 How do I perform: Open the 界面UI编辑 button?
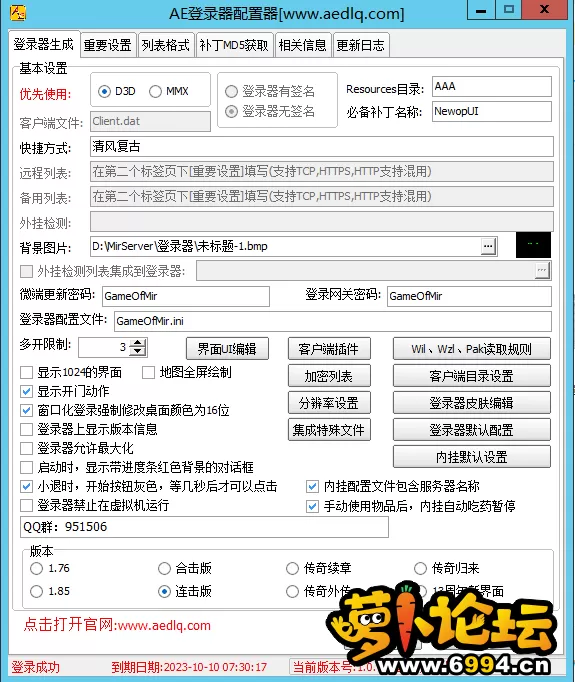point(227,349)
